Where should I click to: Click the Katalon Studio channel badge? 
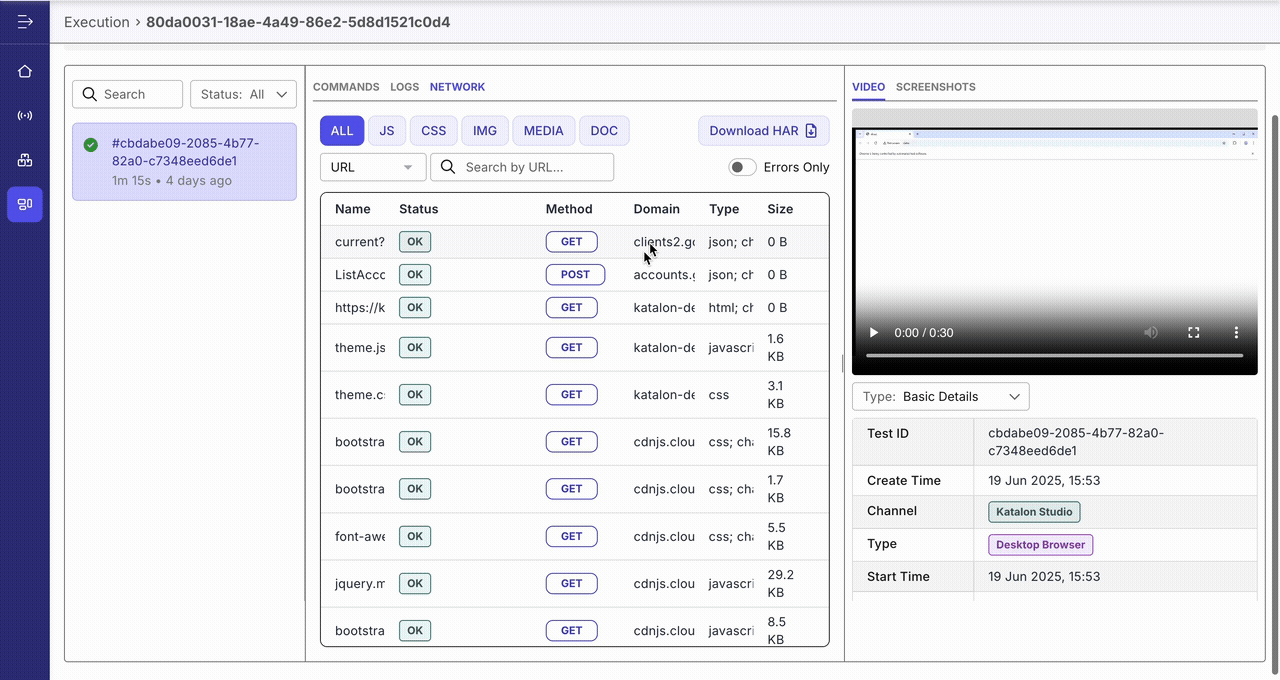coord(1034,512)
